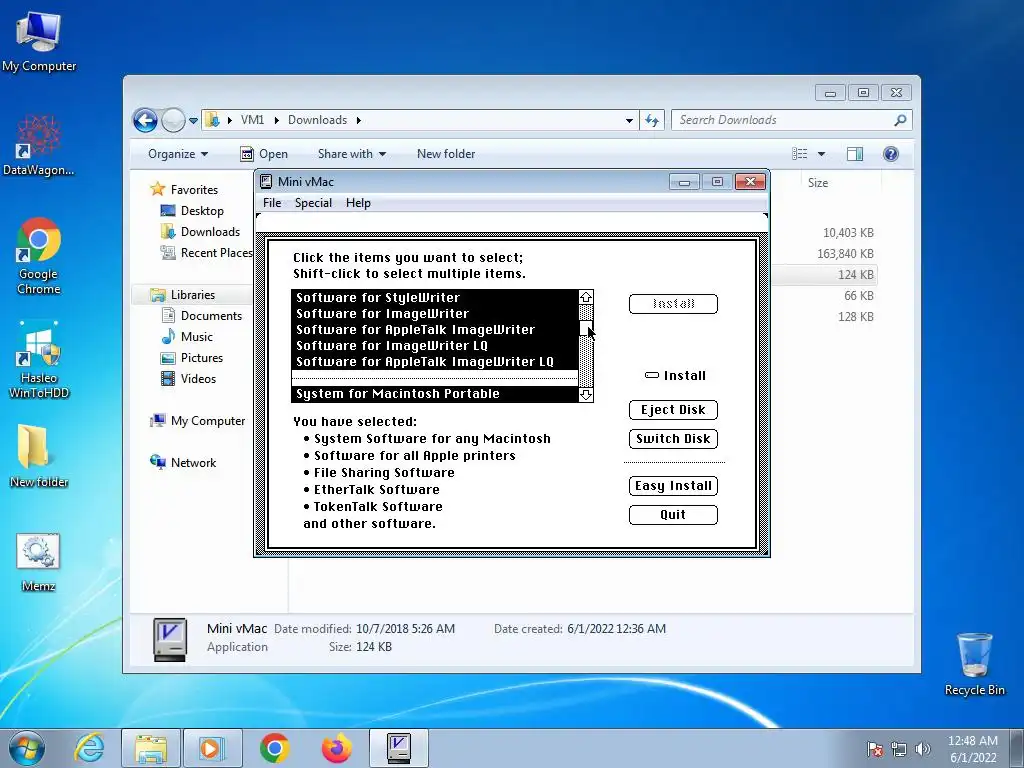
Task: Open the File menu in Mini vMac
Action: click(x=272, y=203)
